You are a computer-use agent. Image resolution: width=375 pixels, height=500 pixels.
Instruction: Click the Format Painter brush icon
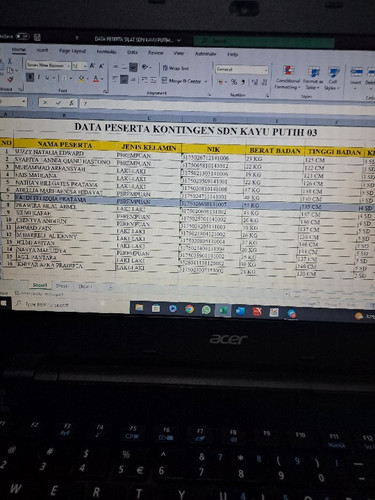point(10,79)
